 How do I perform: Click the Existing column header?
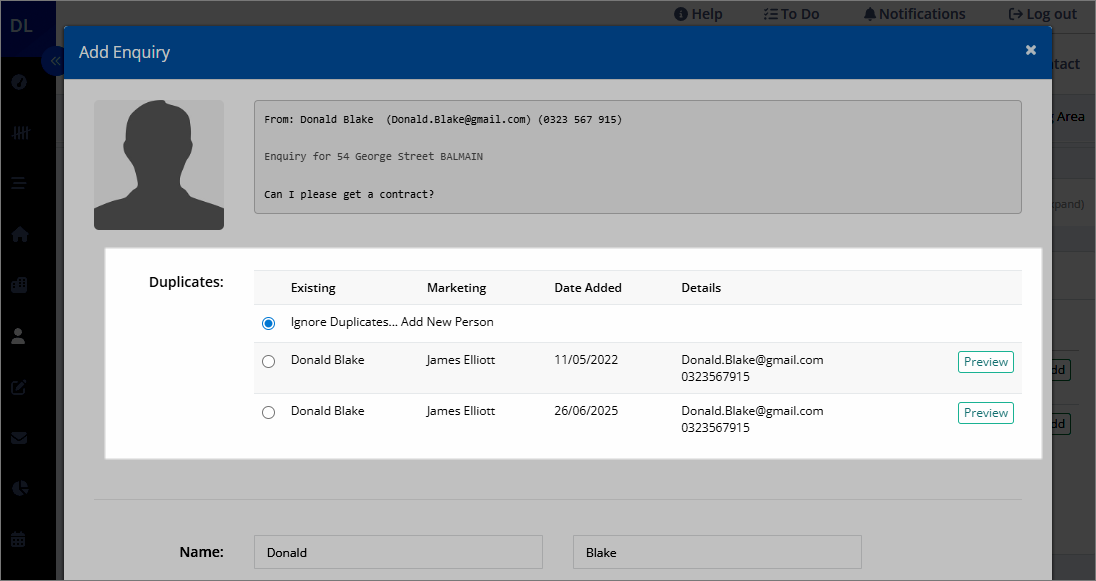point(313,287)
